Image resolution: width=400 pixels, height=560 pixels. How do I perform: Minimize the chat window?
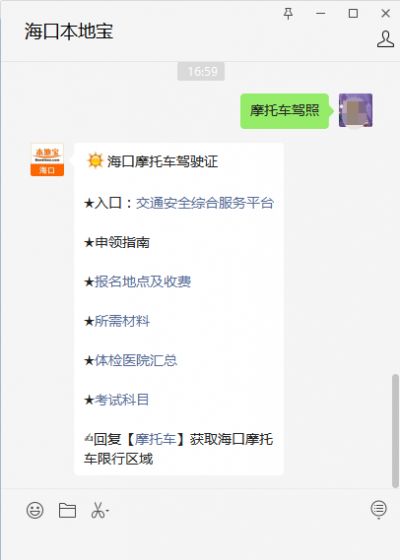pos(320,14)
